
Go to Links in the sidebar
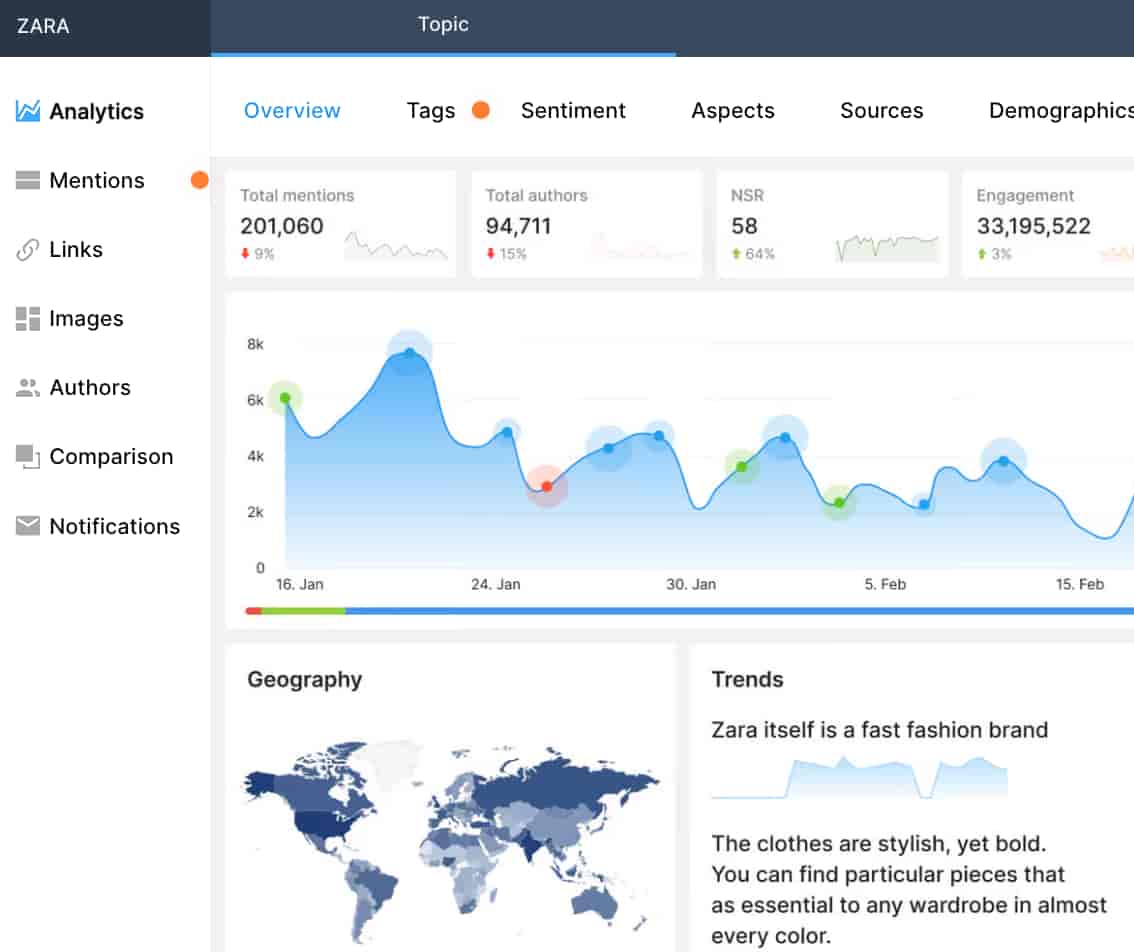click(x=76, y=250)
